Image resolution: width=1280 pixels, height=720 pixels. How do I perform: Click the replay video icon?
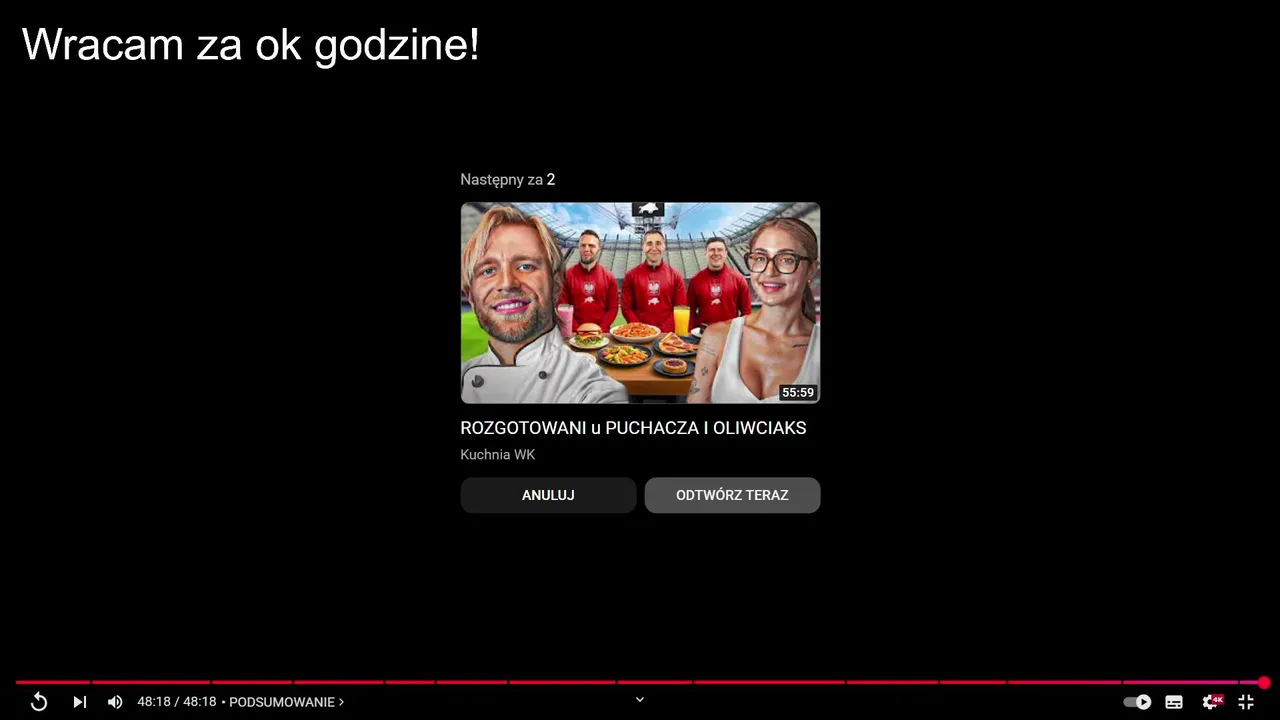coord(39,702)
